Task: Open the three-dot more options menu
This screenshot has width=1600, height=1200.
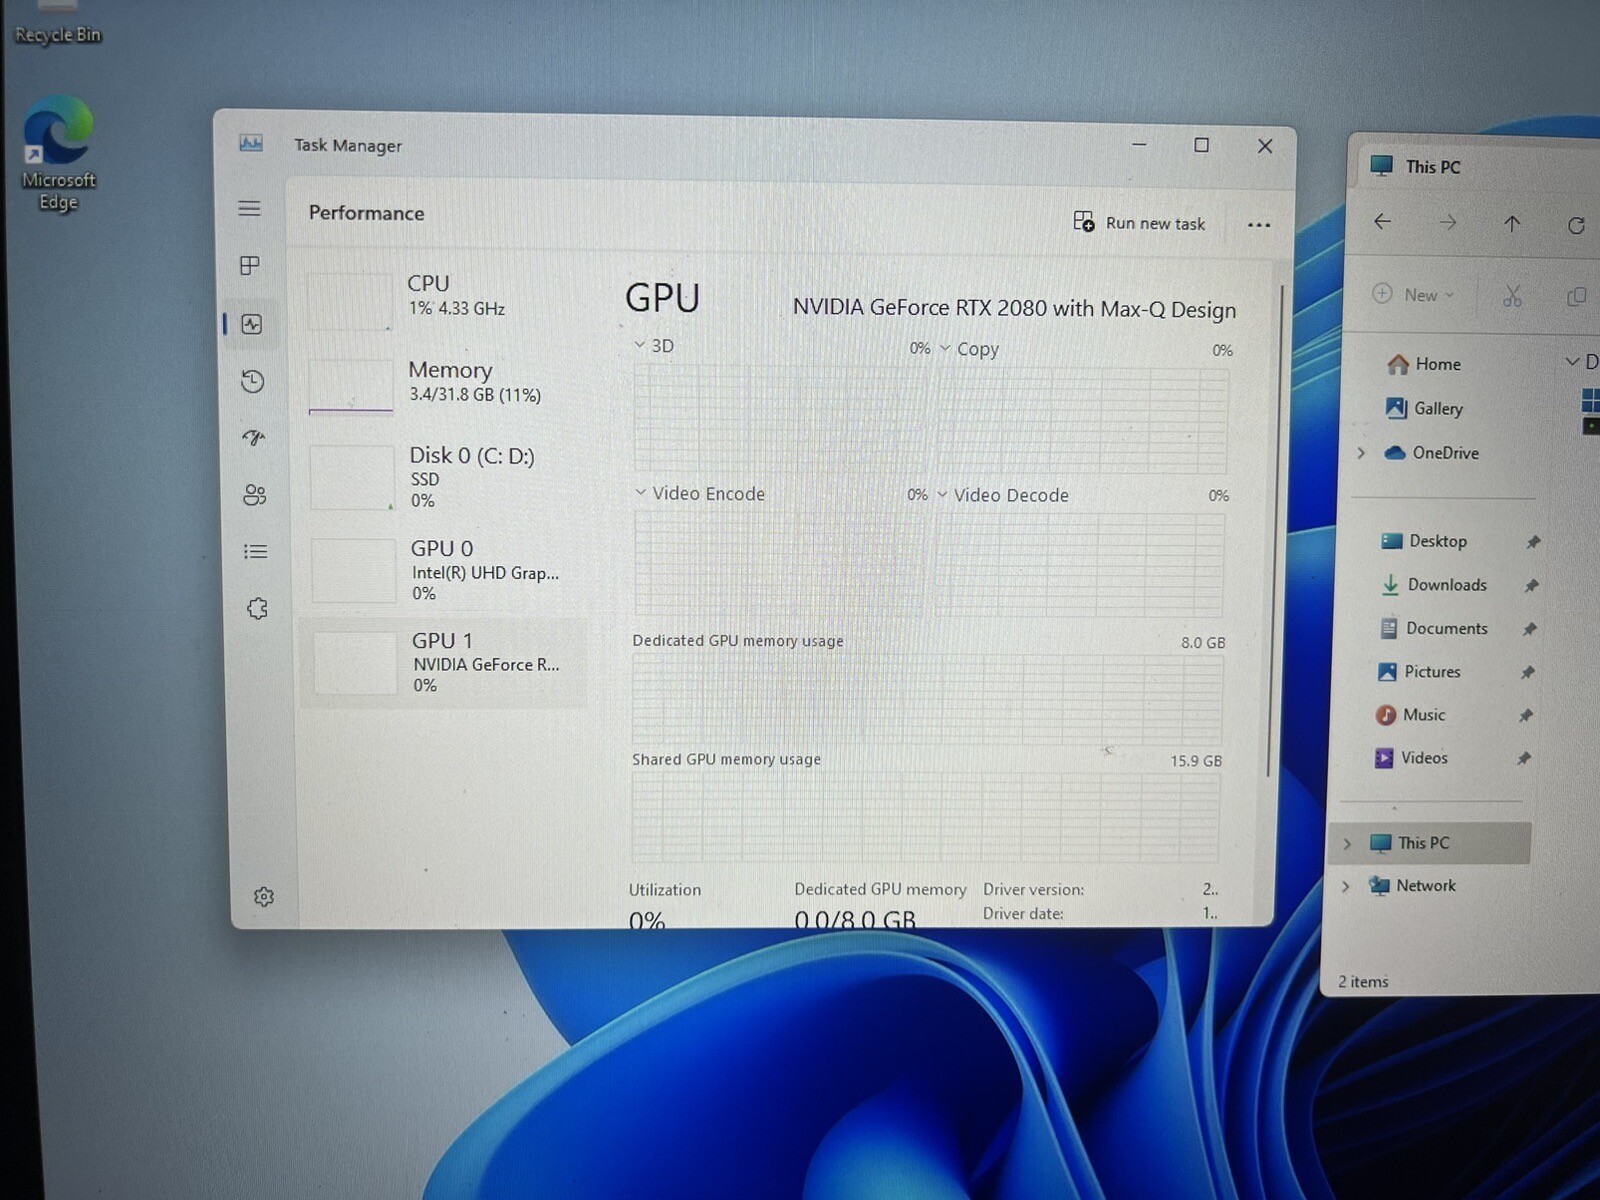Action: pyautogui.click(x=1259, y=225)
